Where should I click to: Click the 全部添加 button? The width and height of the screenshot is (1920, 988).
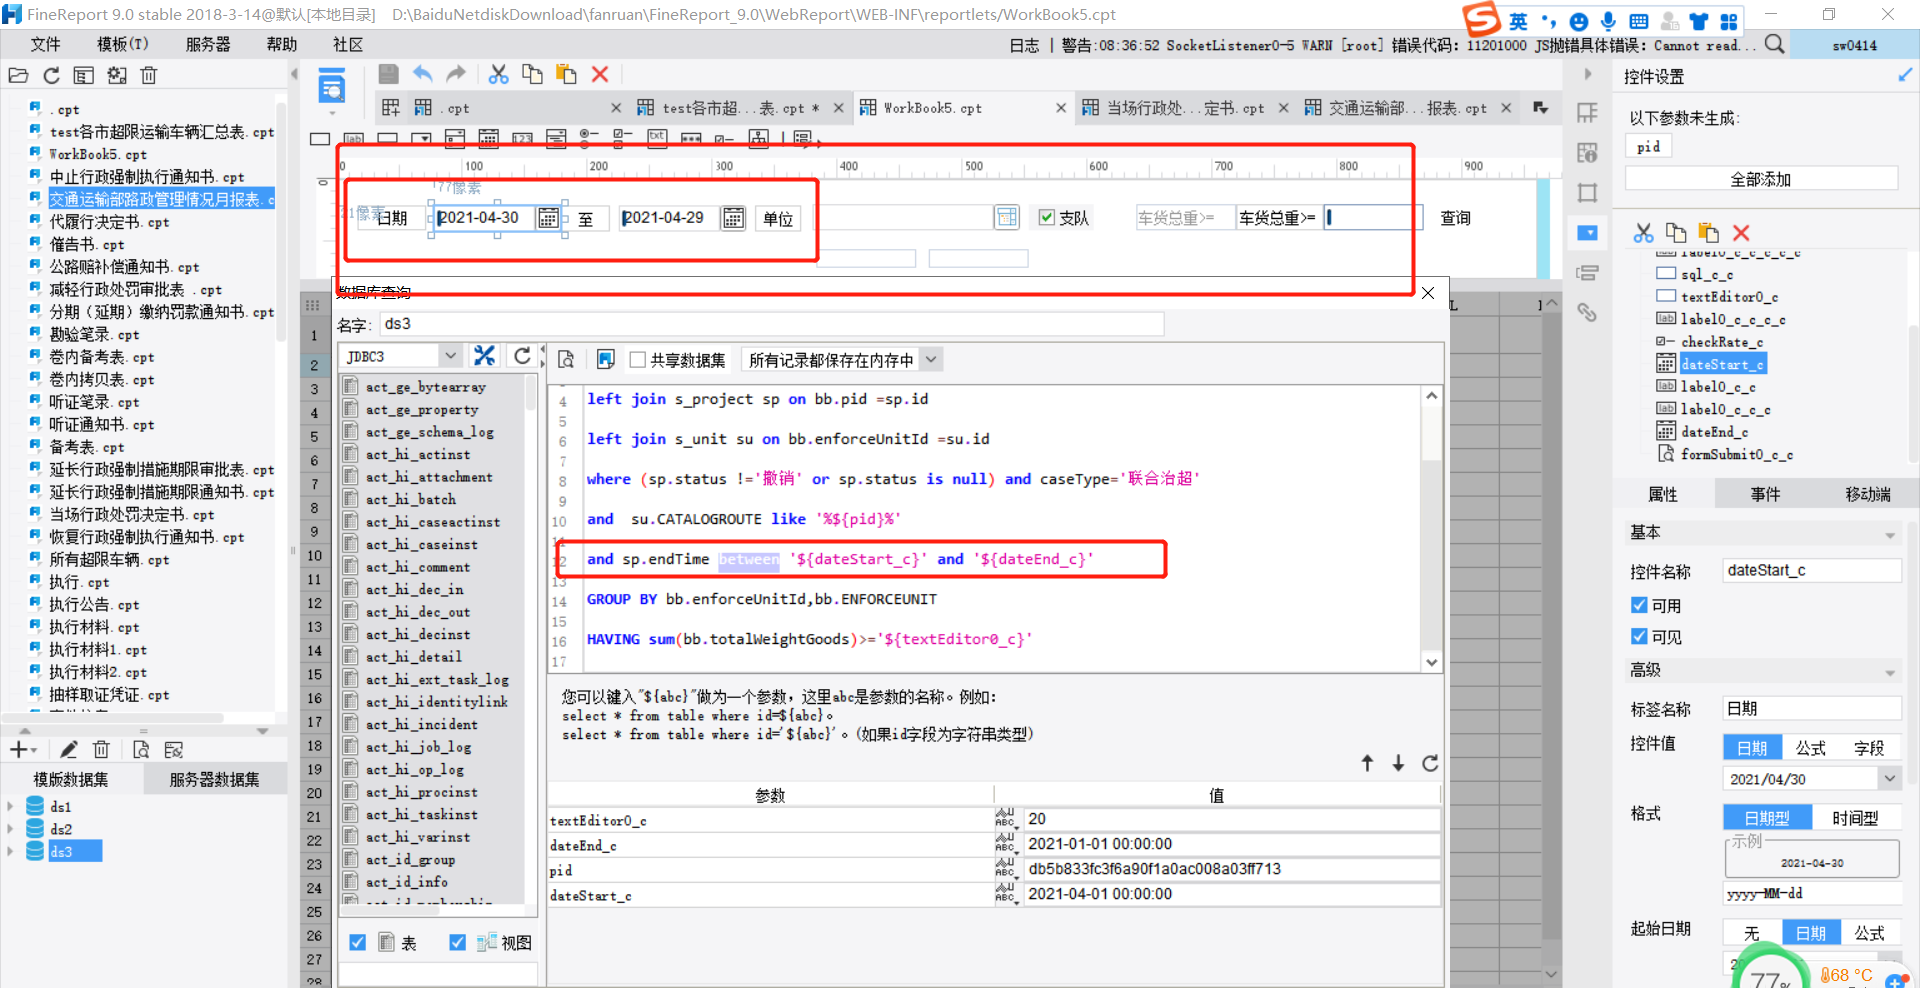pos(1761,179)
